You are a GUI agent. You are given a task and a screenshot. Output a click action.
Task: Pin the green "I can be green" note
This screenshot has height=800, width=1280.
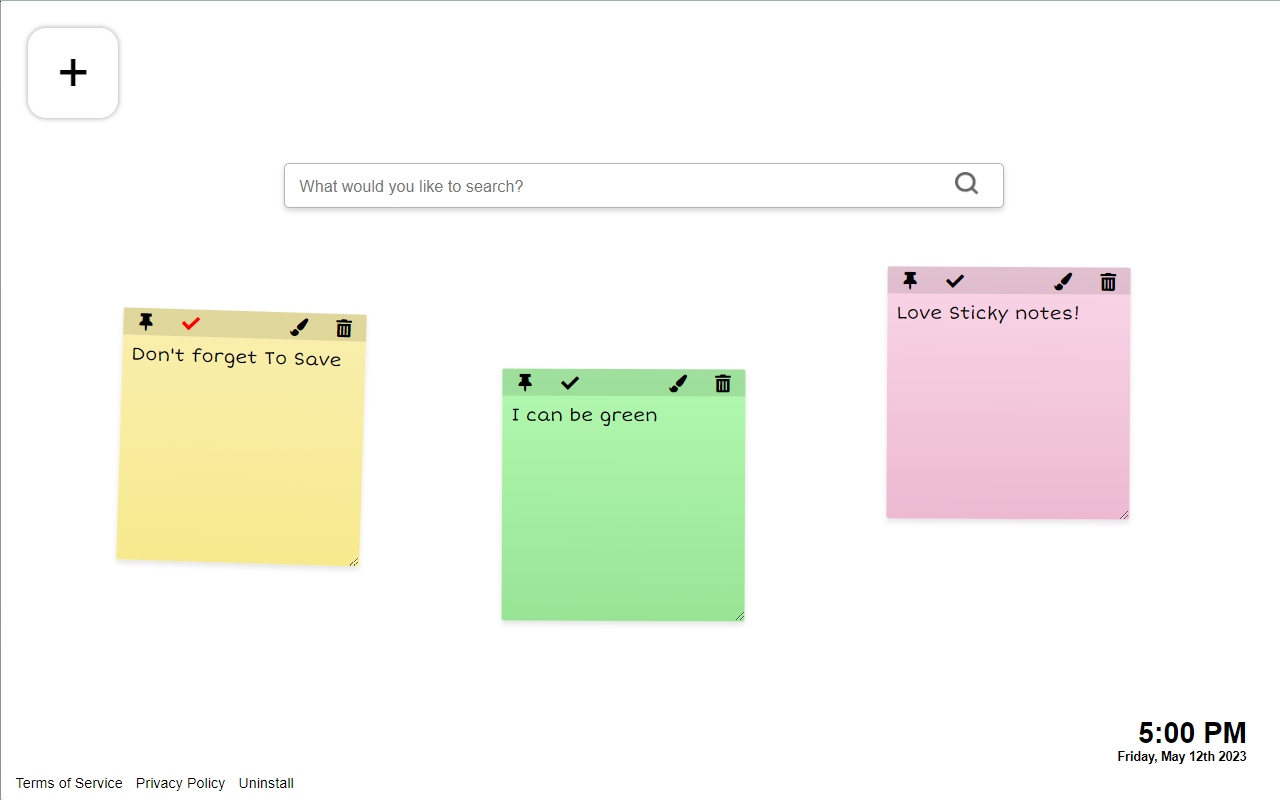pos(525,382)
